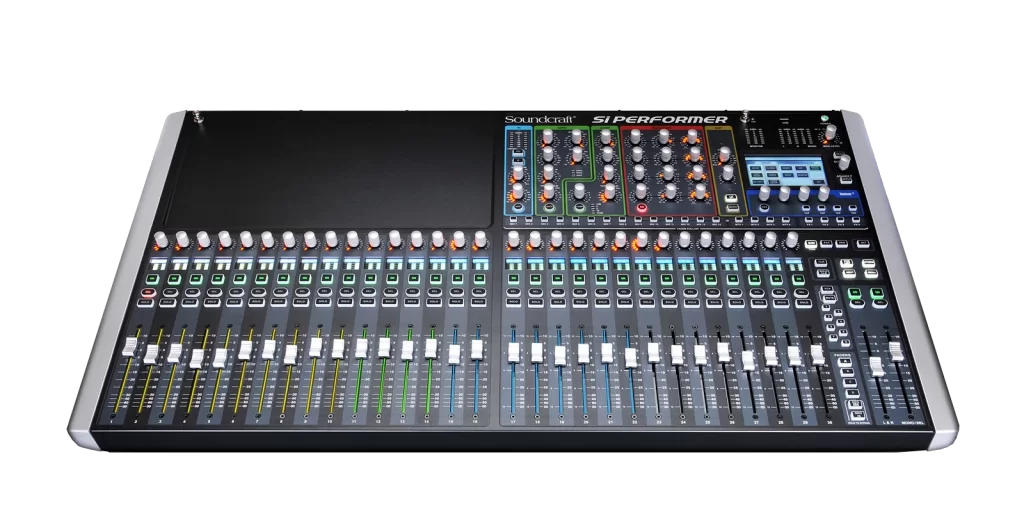Click the MONO/SEL master fader
This screenshot has height=512, width=1024.
coord(897,351)
